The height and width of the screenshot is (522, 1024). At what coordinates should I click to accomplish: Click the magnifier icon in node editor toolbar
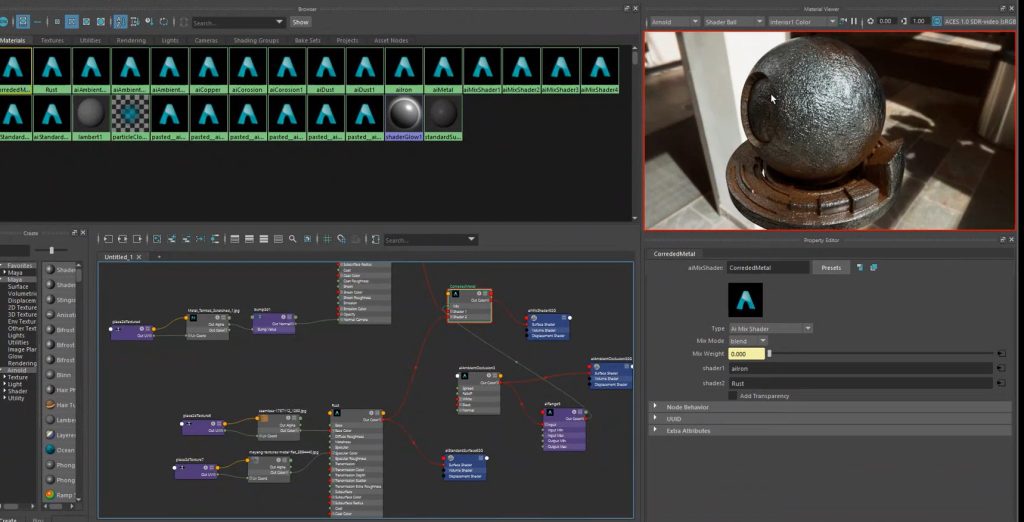point(292,239)
